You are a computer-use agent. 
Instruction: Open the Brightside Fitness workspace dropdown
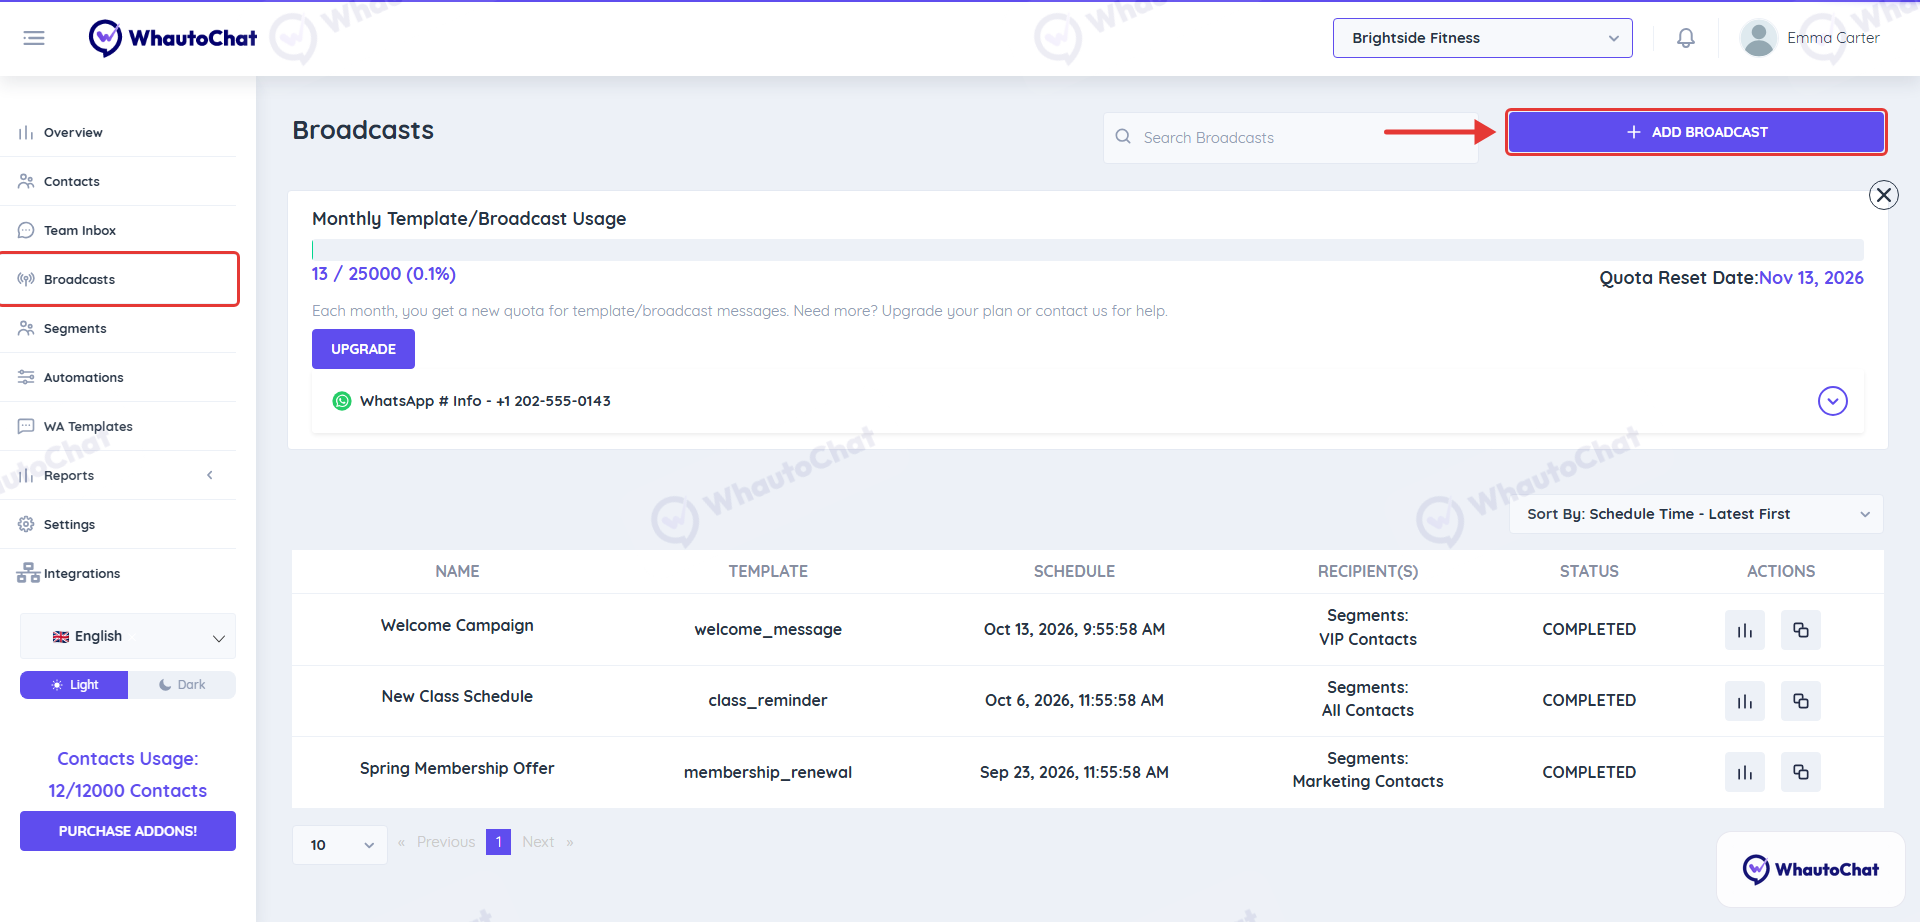coord(1482,38)
